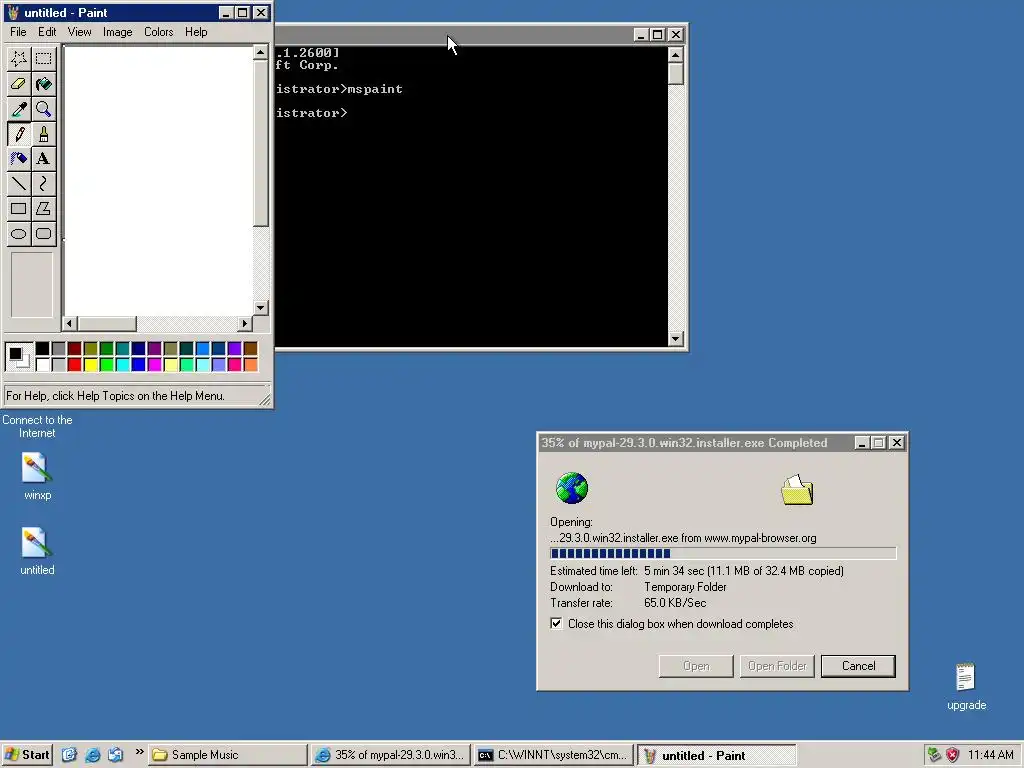
Task: Maximize the command prompt window
Action: (658, 35)
